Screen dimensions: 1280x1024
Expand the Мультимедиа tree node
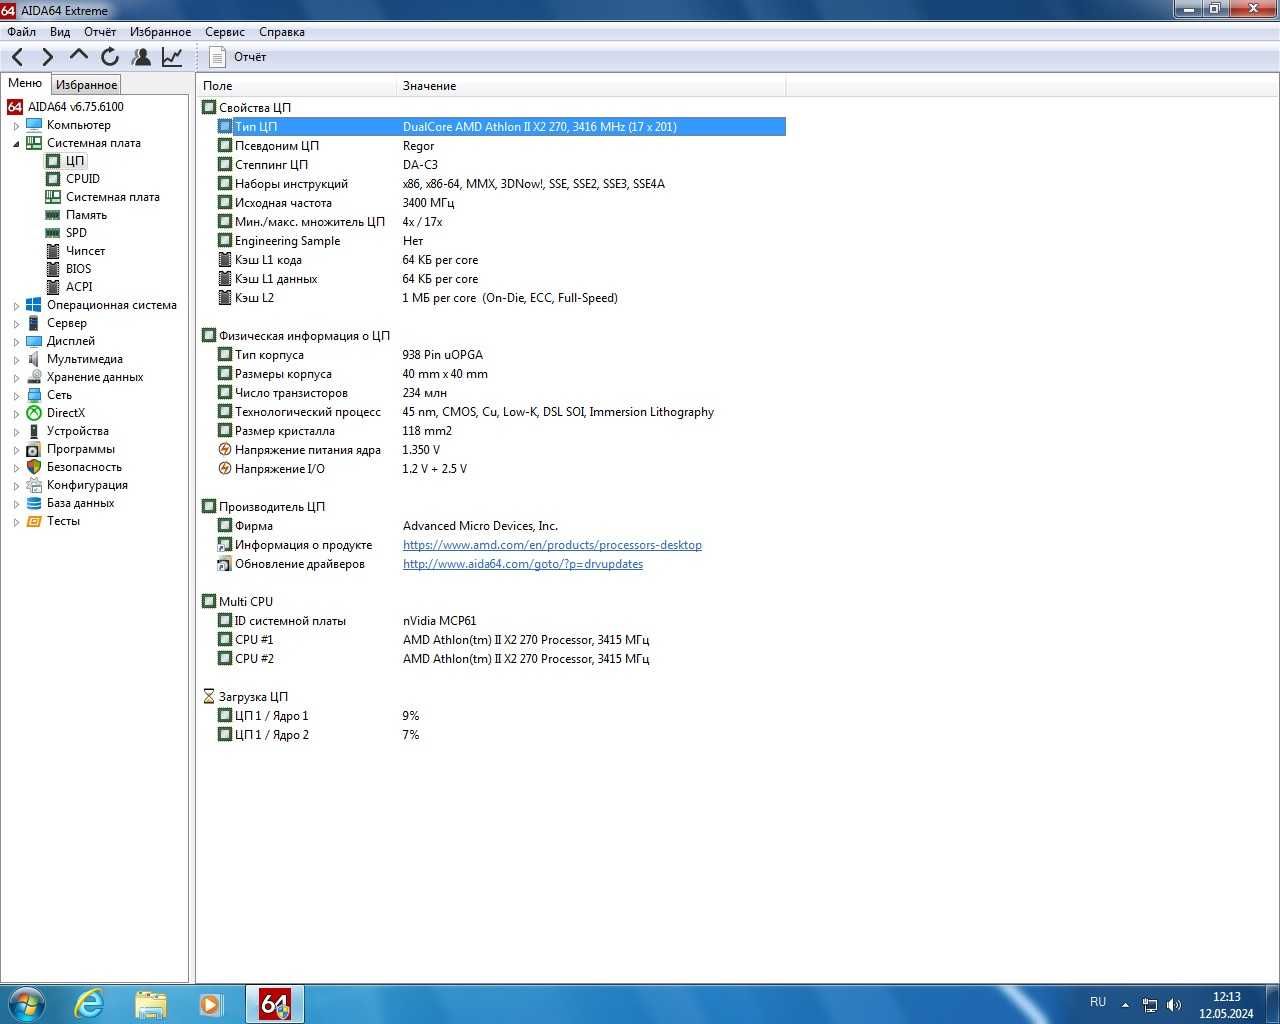[16, 359]
